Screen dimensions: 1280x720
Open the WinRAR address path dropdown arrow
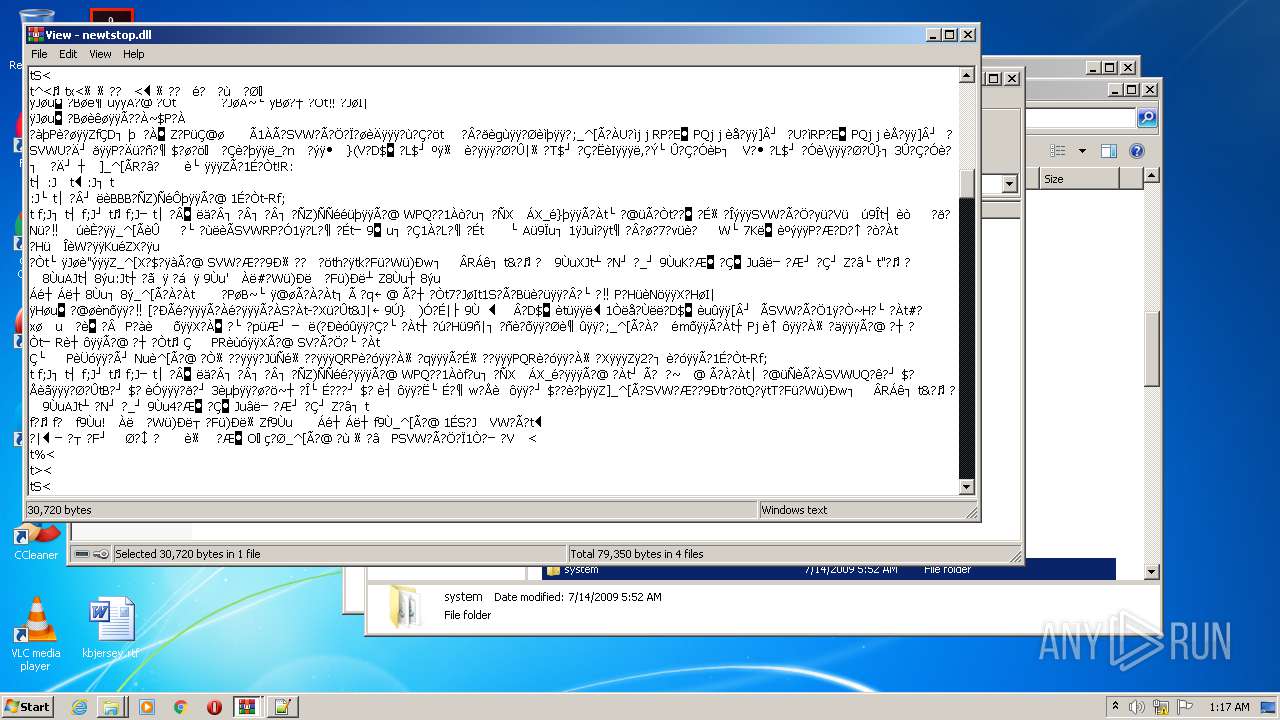(1009, 184)
